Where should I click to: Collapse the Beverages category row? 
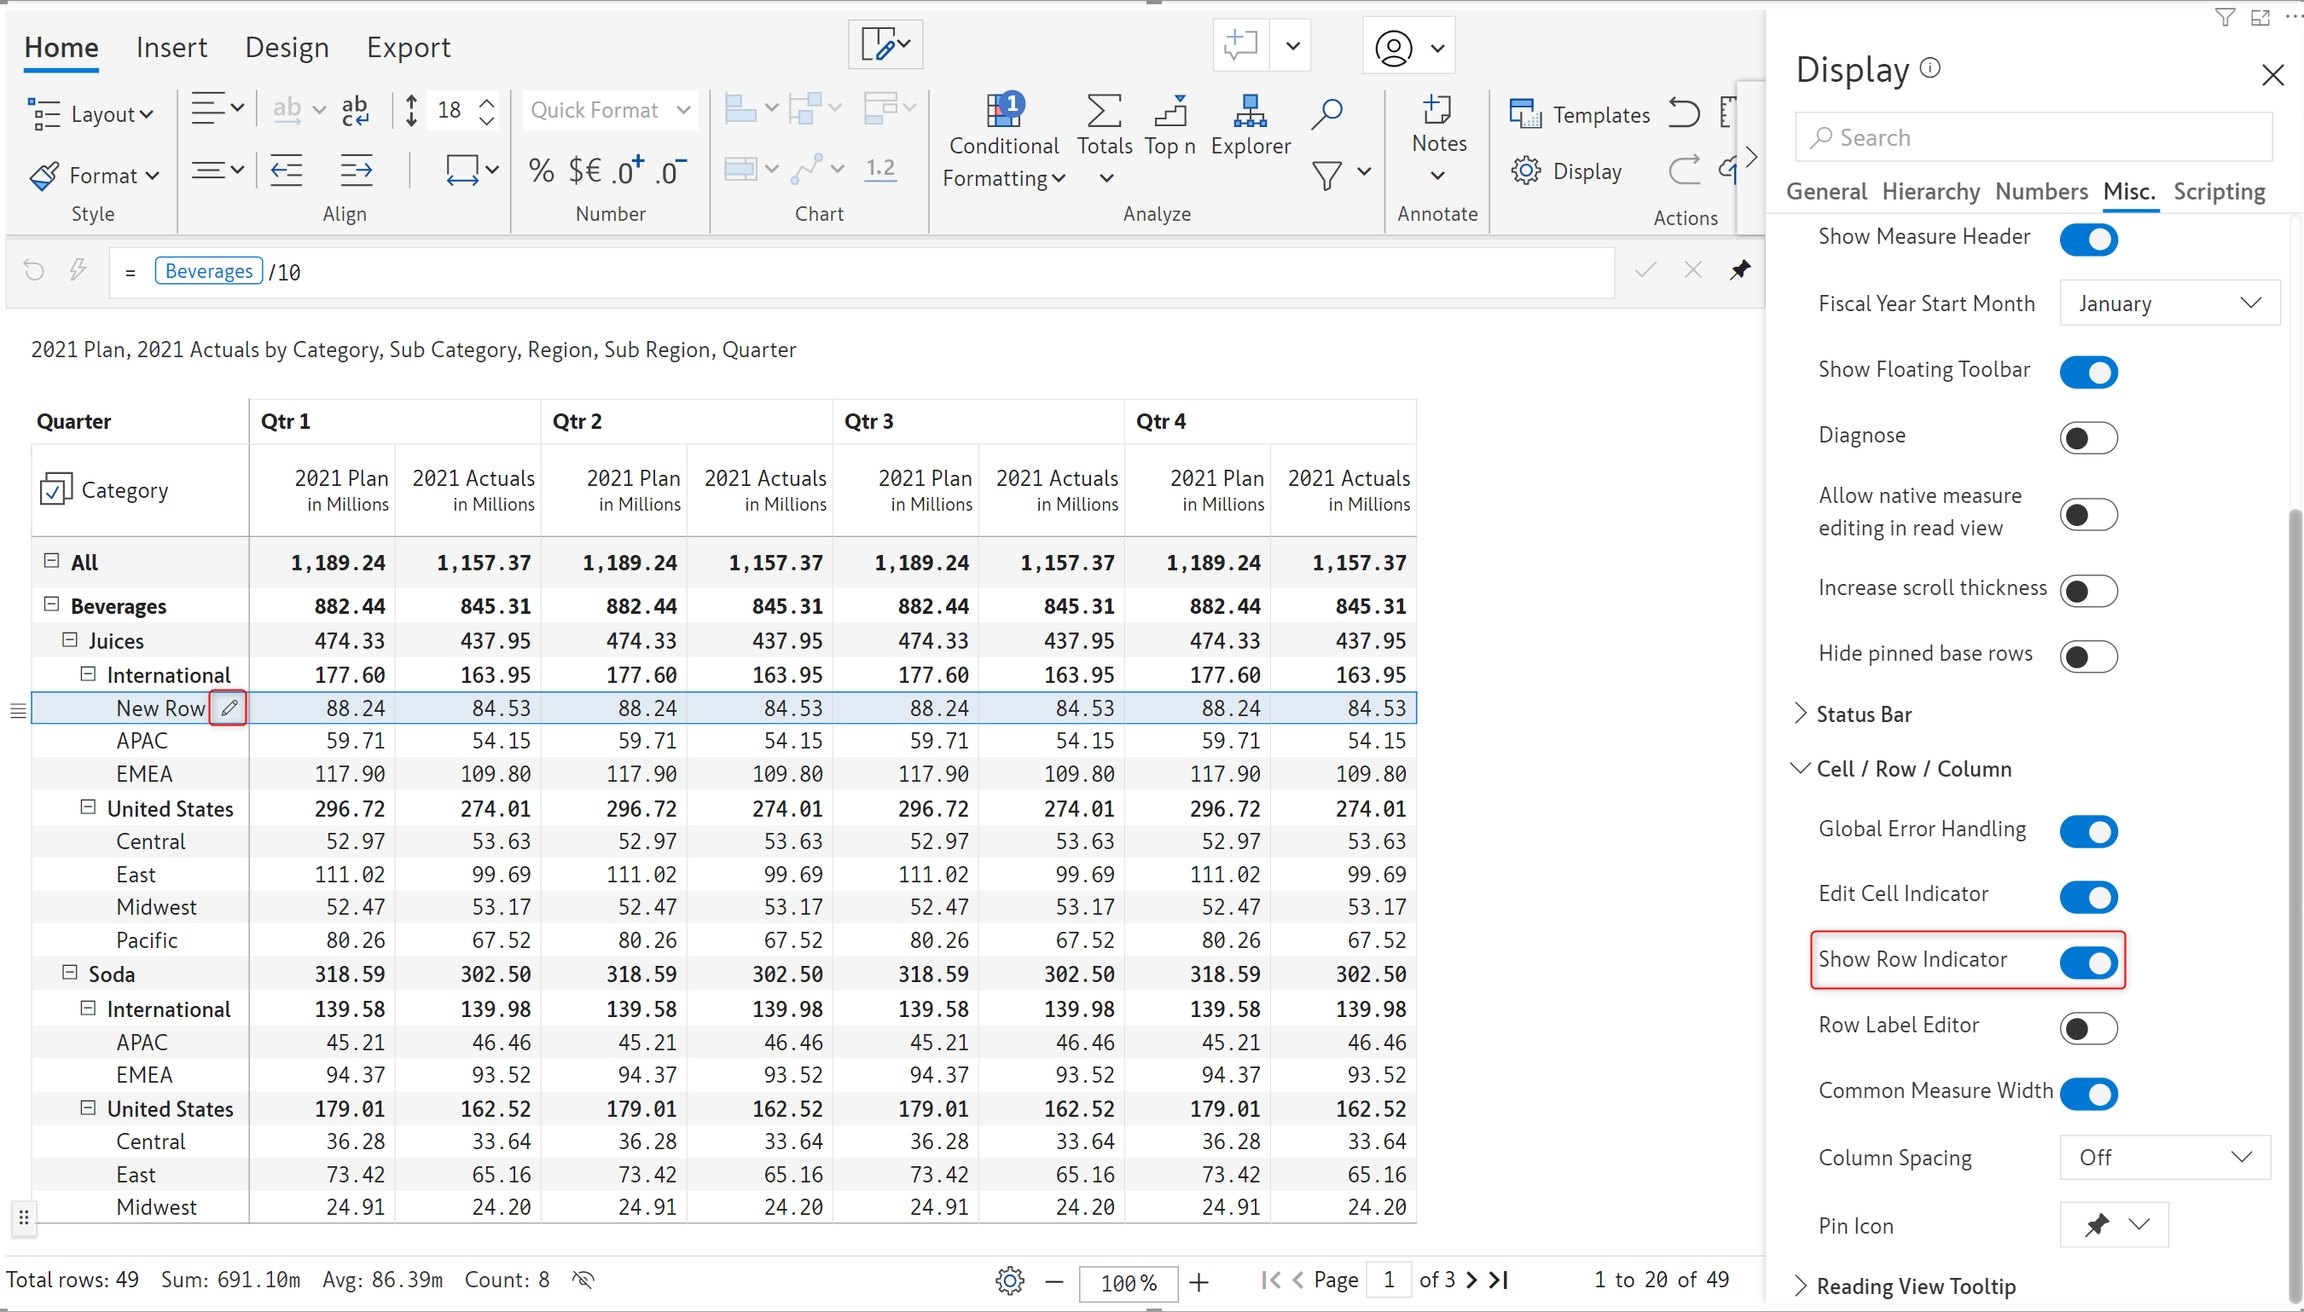tap(52, 605)
